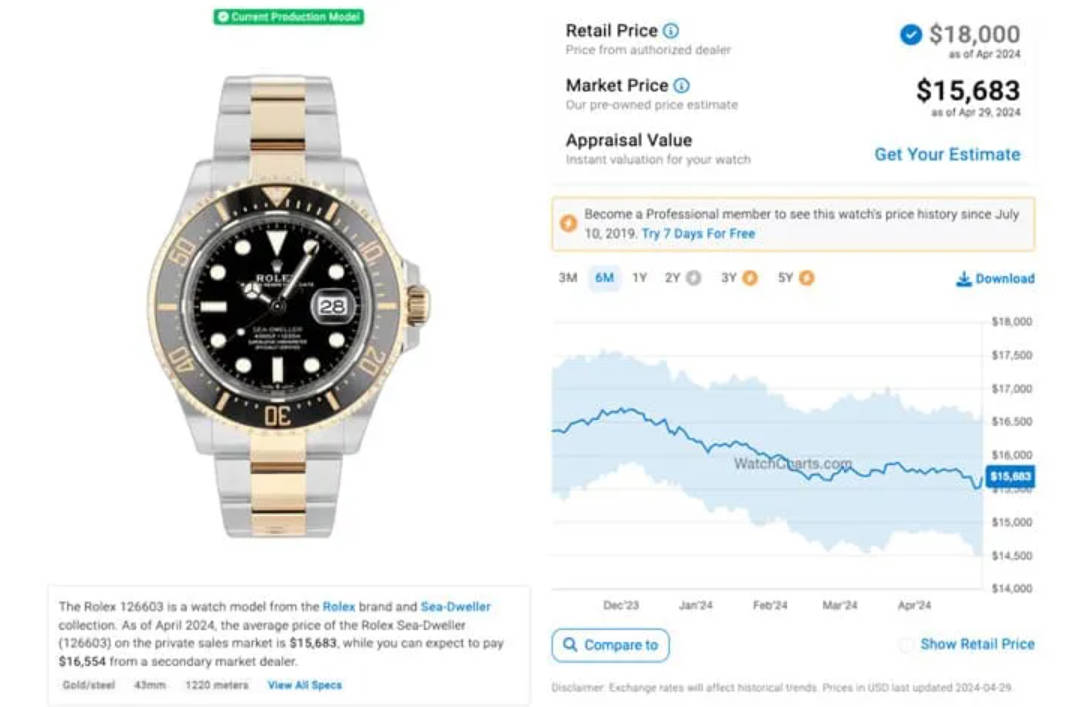
Task: Open the View All Specs link
Action: (304, 685)
